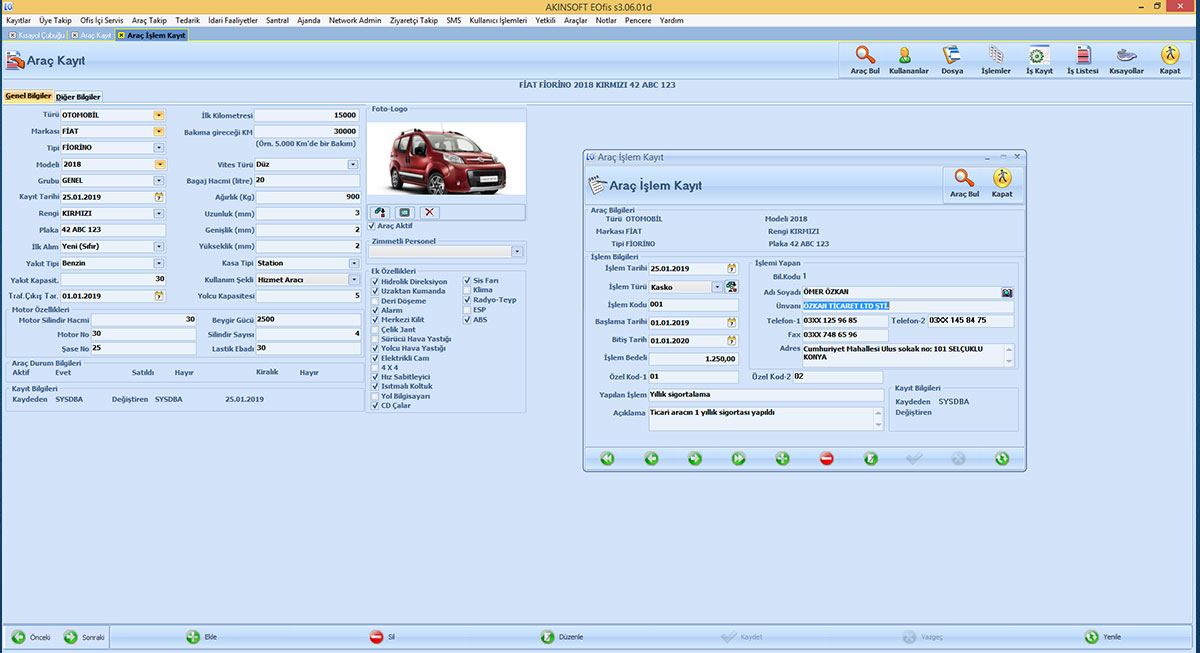This screenshot has width=1200, height=653.
Task: Click Kapat in the Araç İşlem Kayıt dialog
Action: point(1001,182)
